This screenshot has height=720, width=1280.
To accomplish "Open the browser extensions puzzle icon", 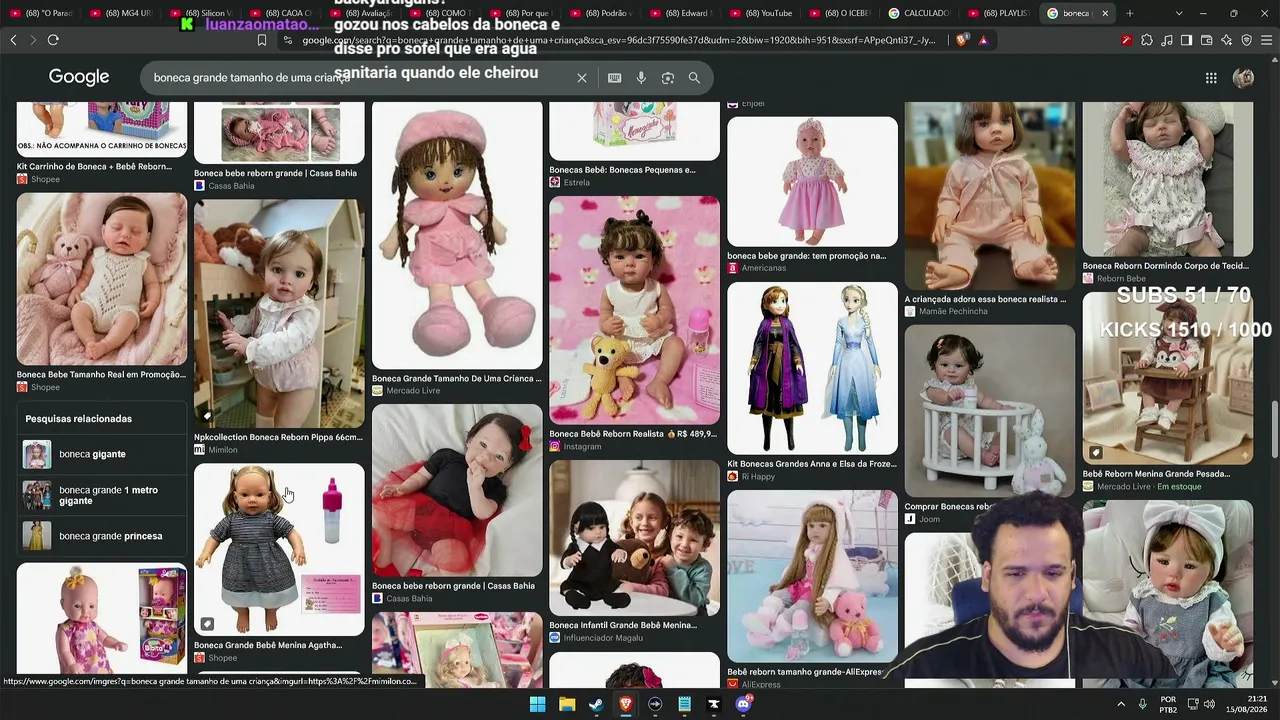I will tap(1146, 40).
